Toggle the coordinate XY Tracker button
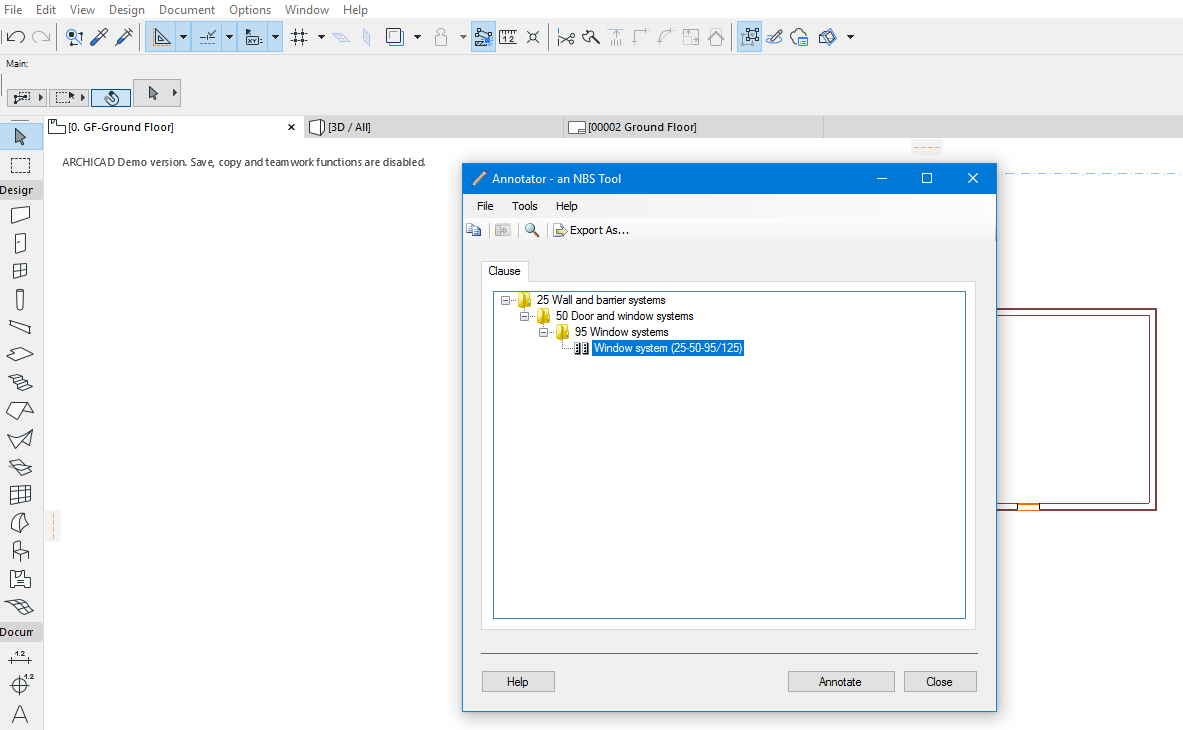Screen dimensions: 1183x730 pyautogui.click(x=254, y=37)
